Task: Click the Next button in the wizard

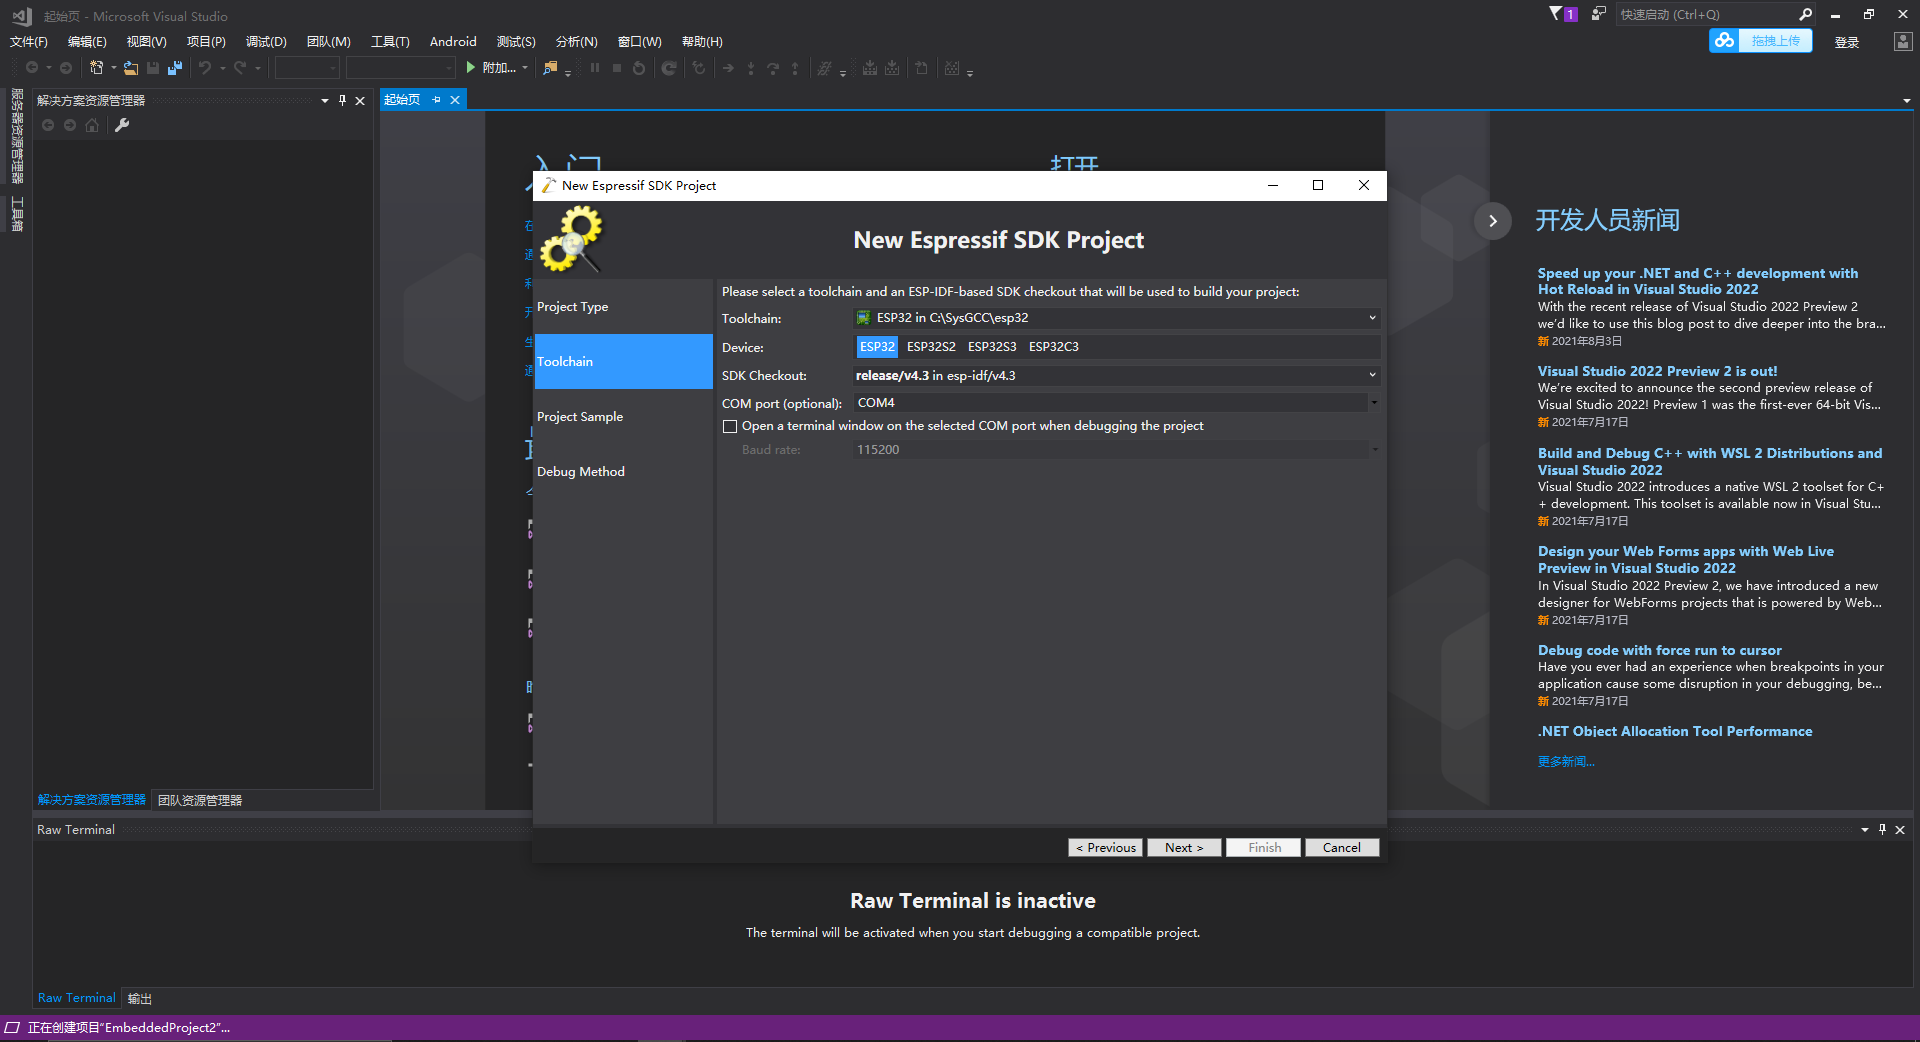Action: click(1184, 847)
